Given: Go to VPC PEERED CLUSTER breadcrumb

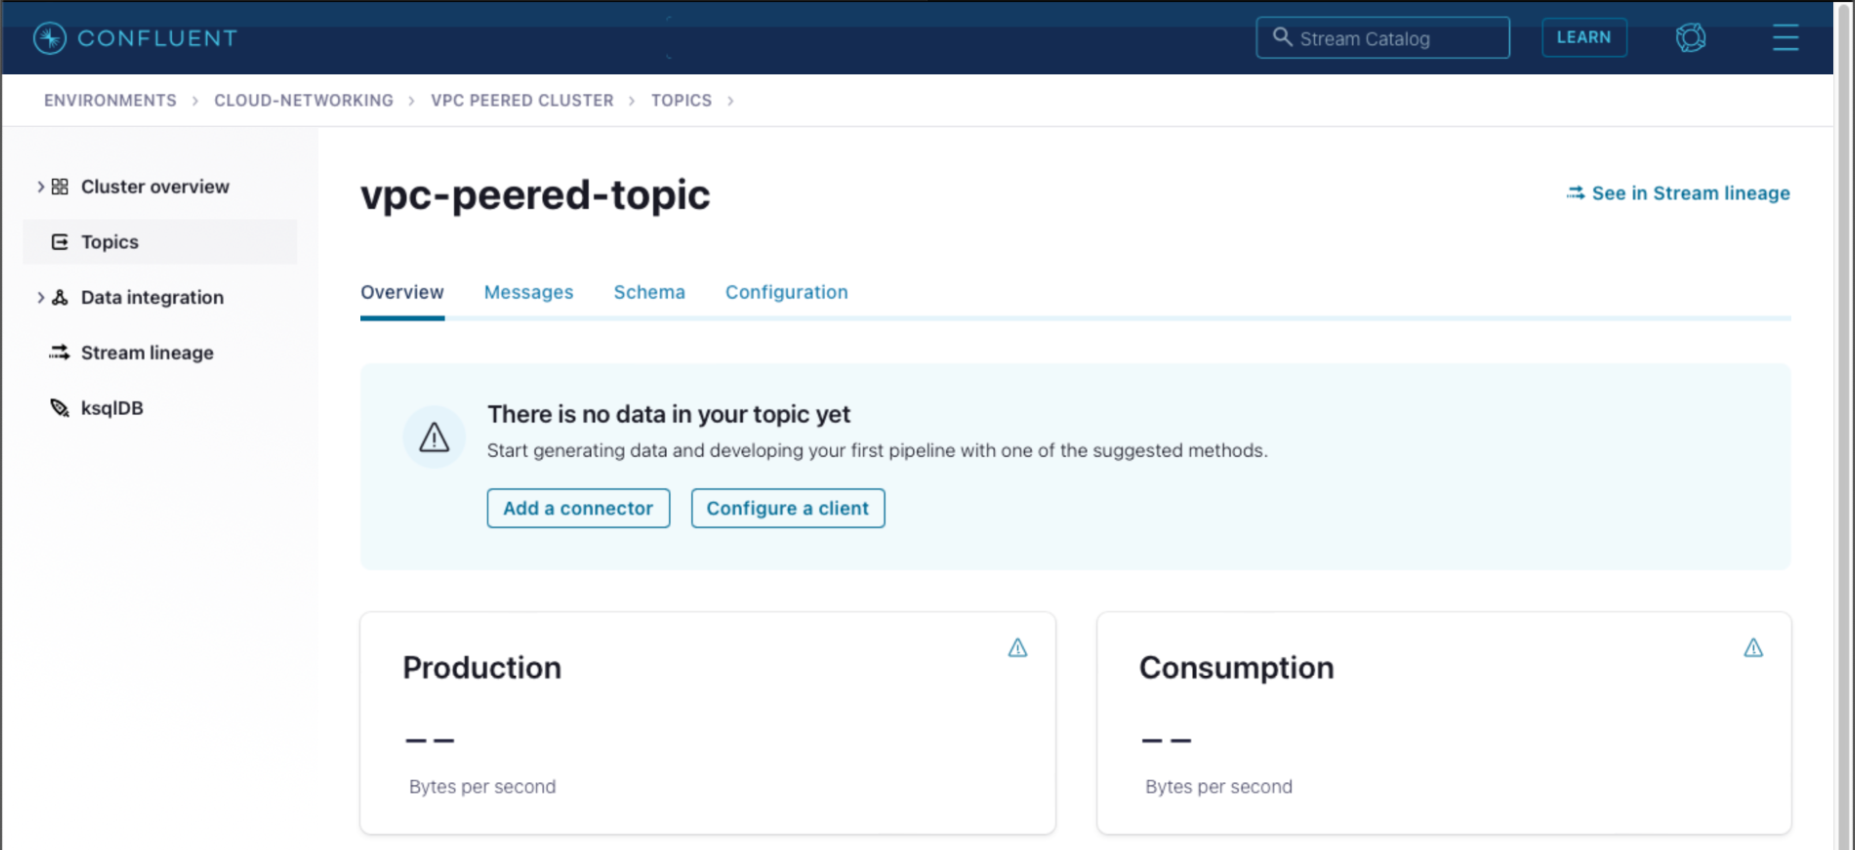Looking at the screenshot, I should click(x=522, y=100).
